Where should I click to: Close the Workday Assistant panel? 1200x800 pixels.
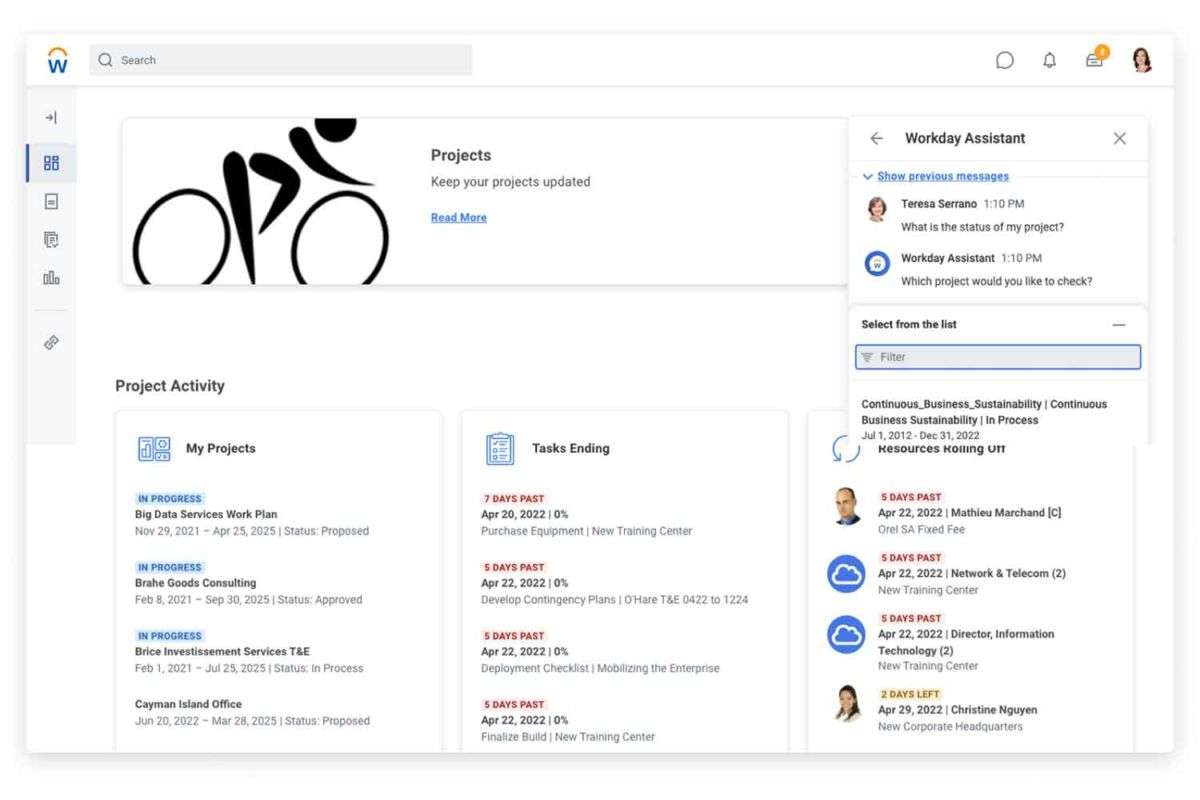[1119, 138]
